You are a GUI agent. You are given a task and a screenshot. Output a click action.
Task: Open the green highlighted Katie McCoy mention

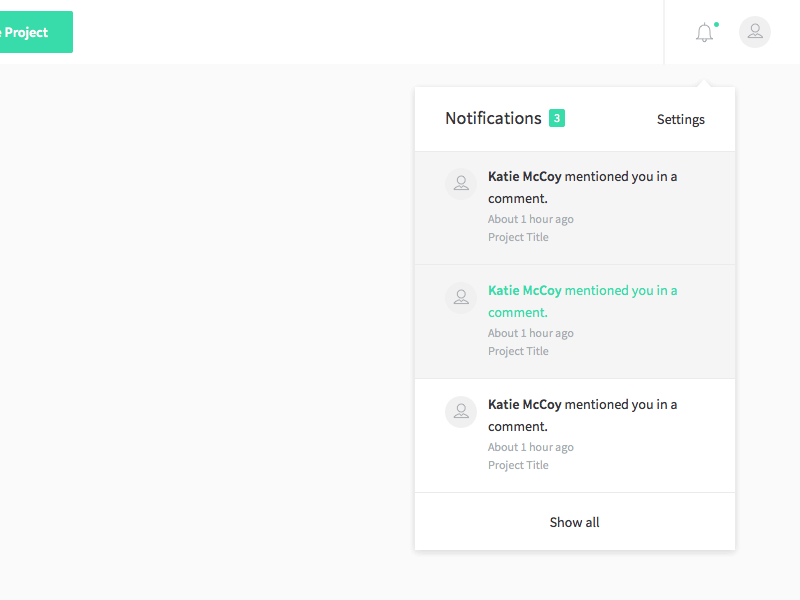tap(582, 301)
